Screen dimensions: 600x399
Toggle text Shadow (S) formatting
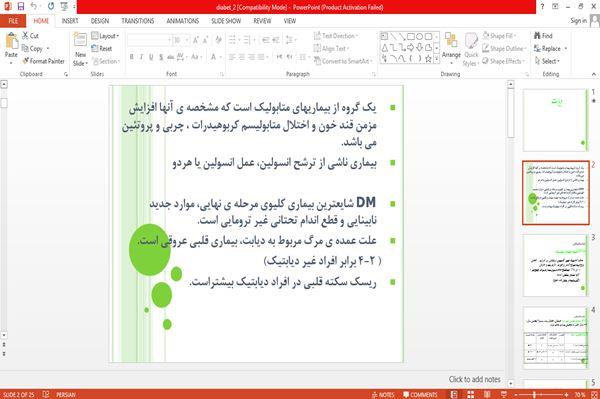pos(161,57)
